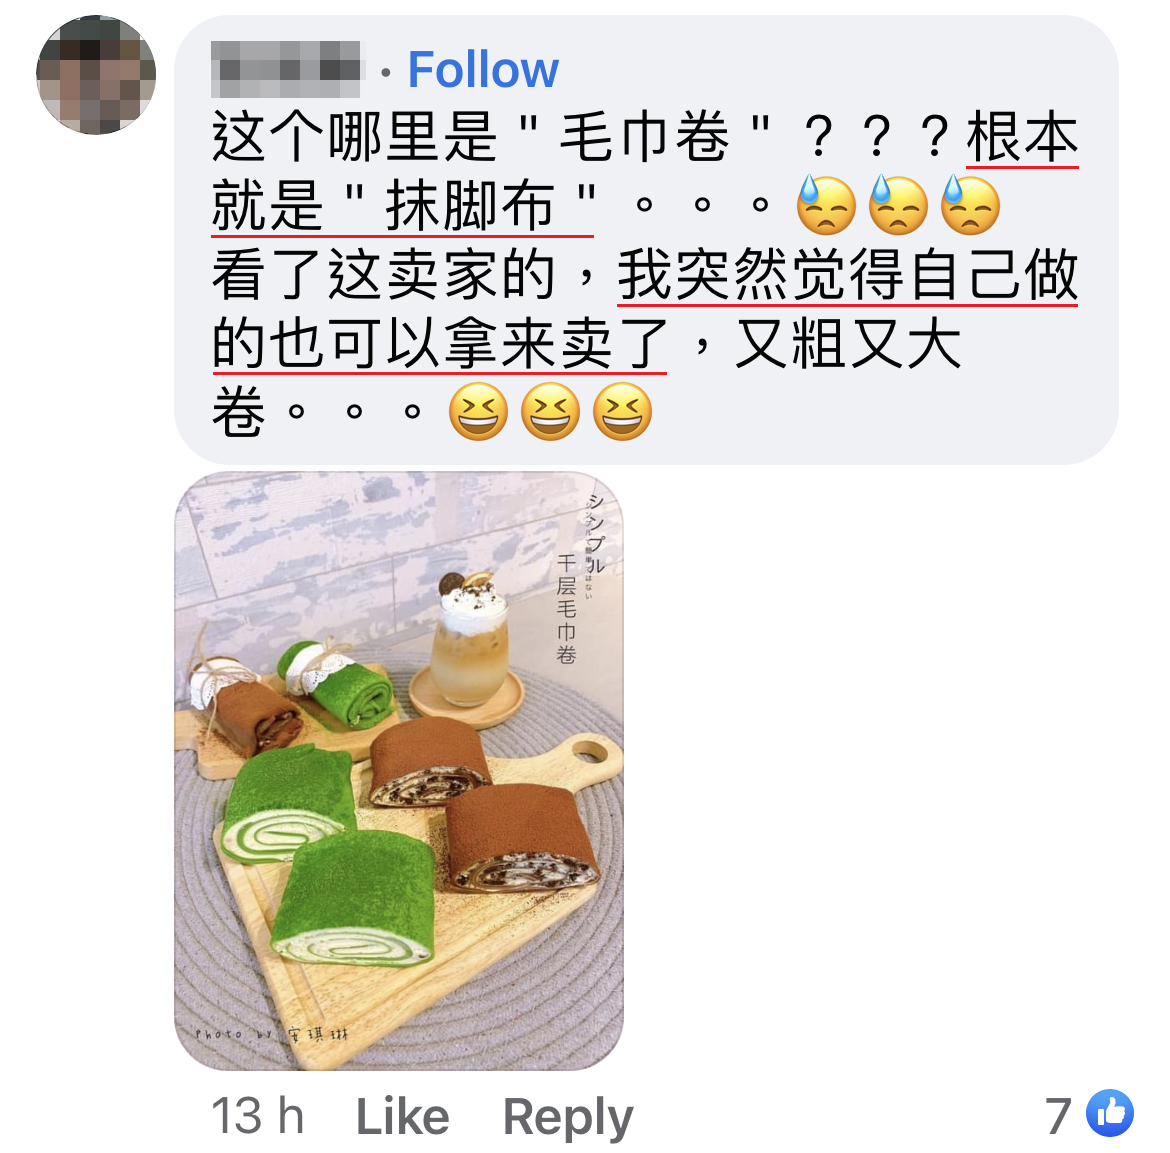Click the underlined 抹脚布 text
The image size is (1170, 1153).
469,205
